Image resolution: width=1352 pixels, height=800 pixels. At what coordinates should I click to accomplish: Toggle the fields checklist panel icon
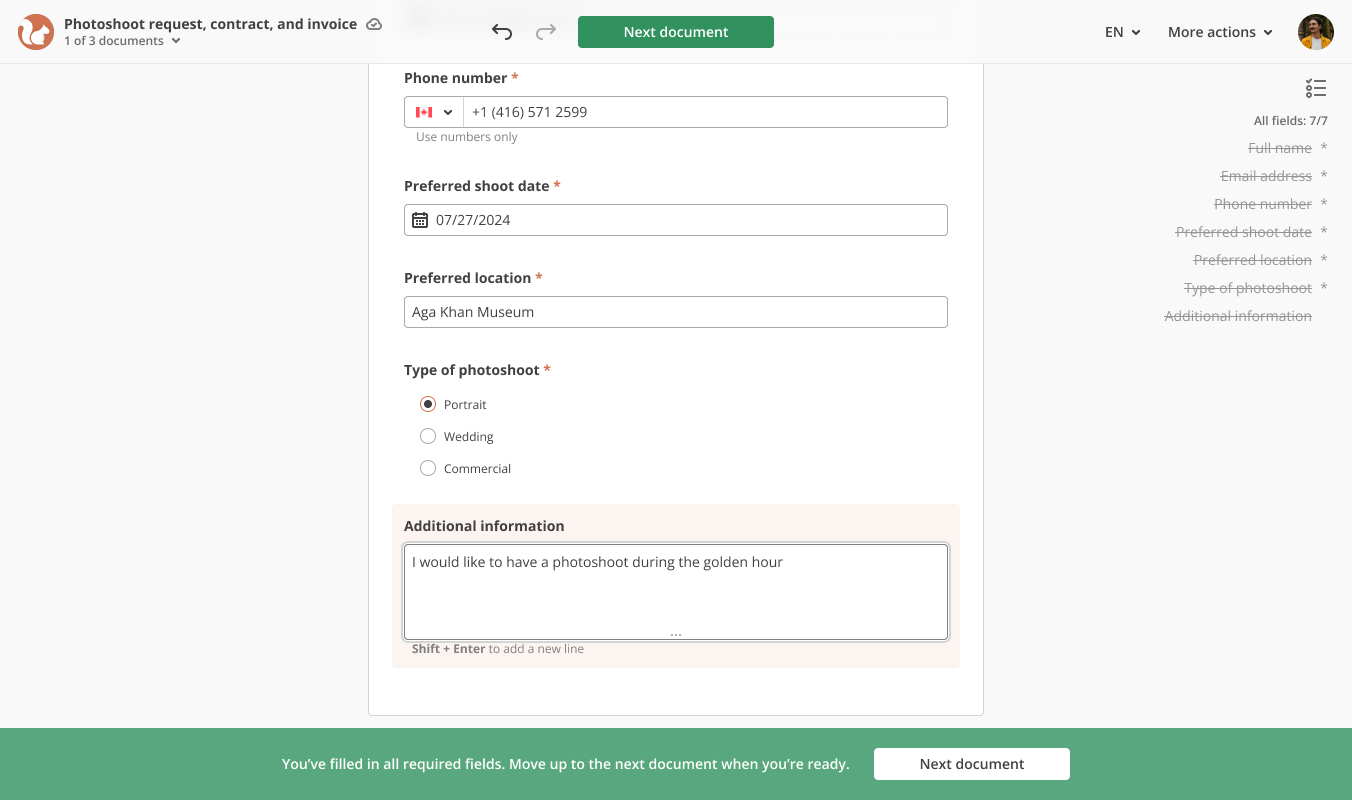click(1316, 88)
